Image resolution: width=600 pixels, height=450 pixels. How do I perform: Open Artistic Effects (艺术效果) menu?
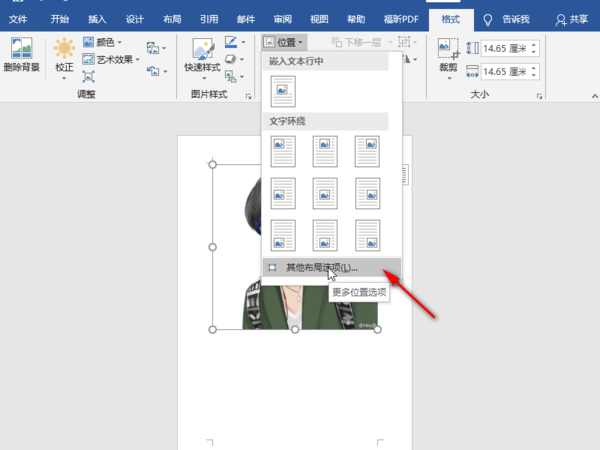(111, 59)
